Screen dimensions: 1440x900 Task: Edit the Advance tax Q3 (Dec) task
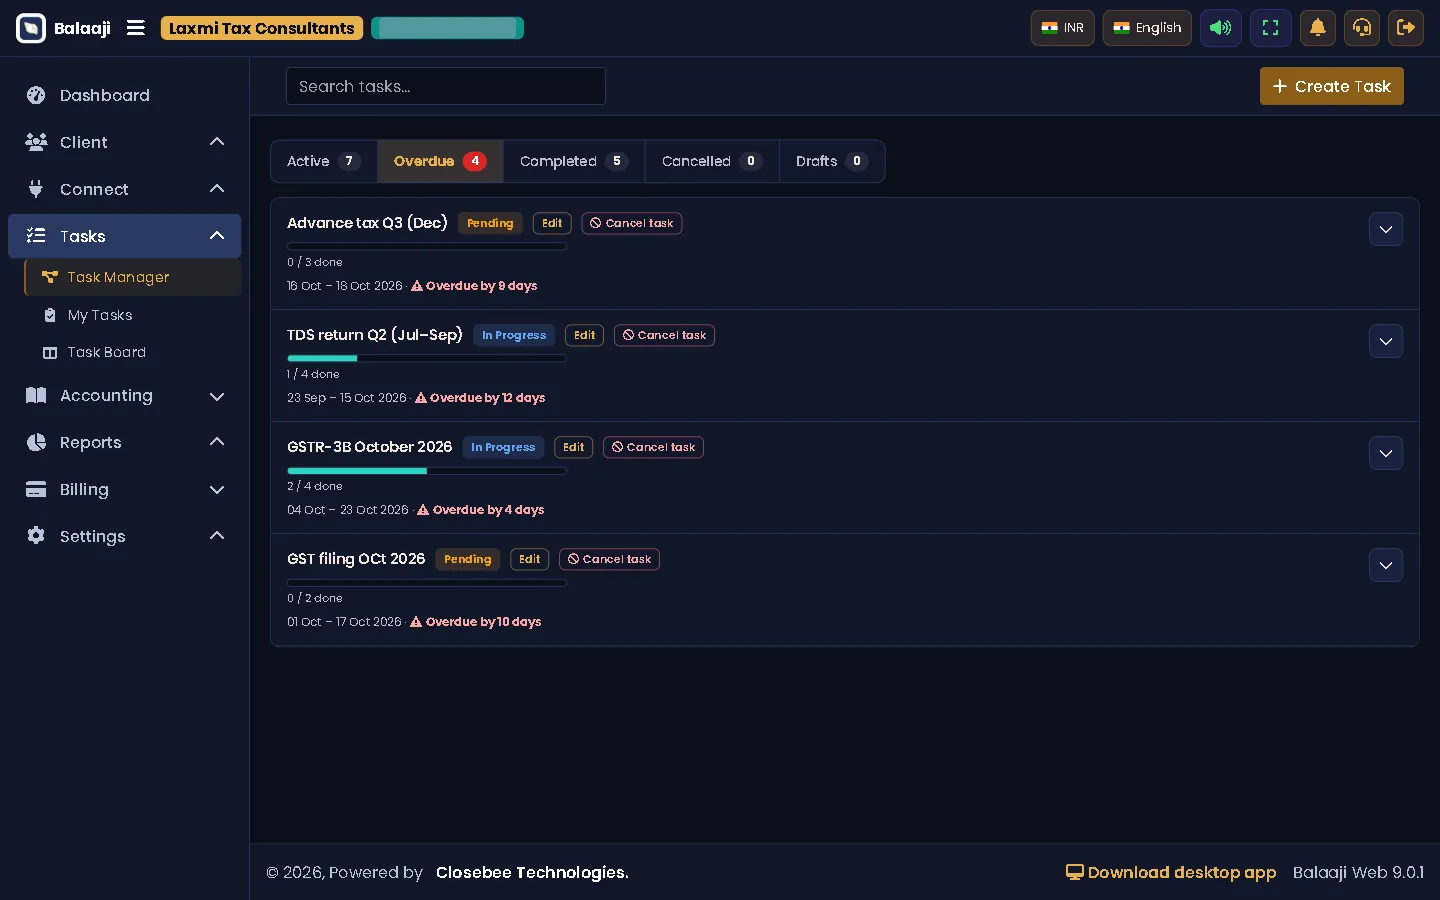pos(552,223)
